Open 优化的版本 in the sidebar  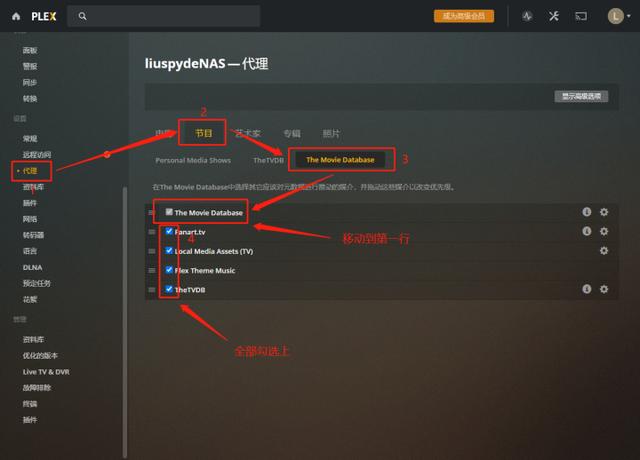tap(40, 356)
